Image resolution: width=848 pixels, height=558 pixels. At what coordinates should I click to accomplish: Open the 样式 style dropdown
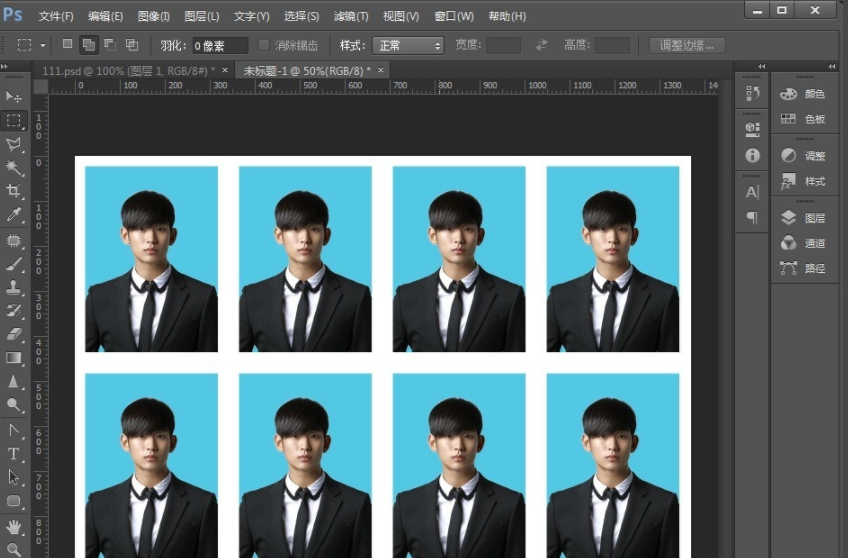coord(407,46)
